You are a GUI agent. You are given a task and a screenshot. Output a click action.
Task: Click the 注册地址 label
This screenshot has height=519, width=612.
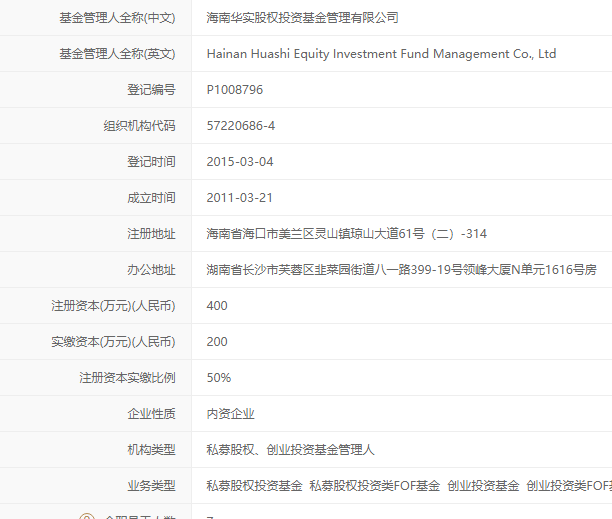(151, 234)
